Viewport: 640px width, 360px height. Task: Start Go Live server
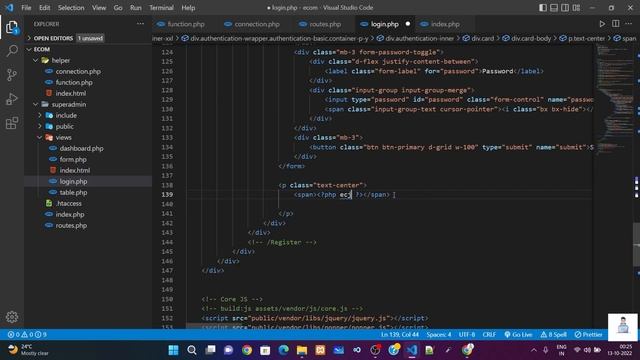(518, 335)
